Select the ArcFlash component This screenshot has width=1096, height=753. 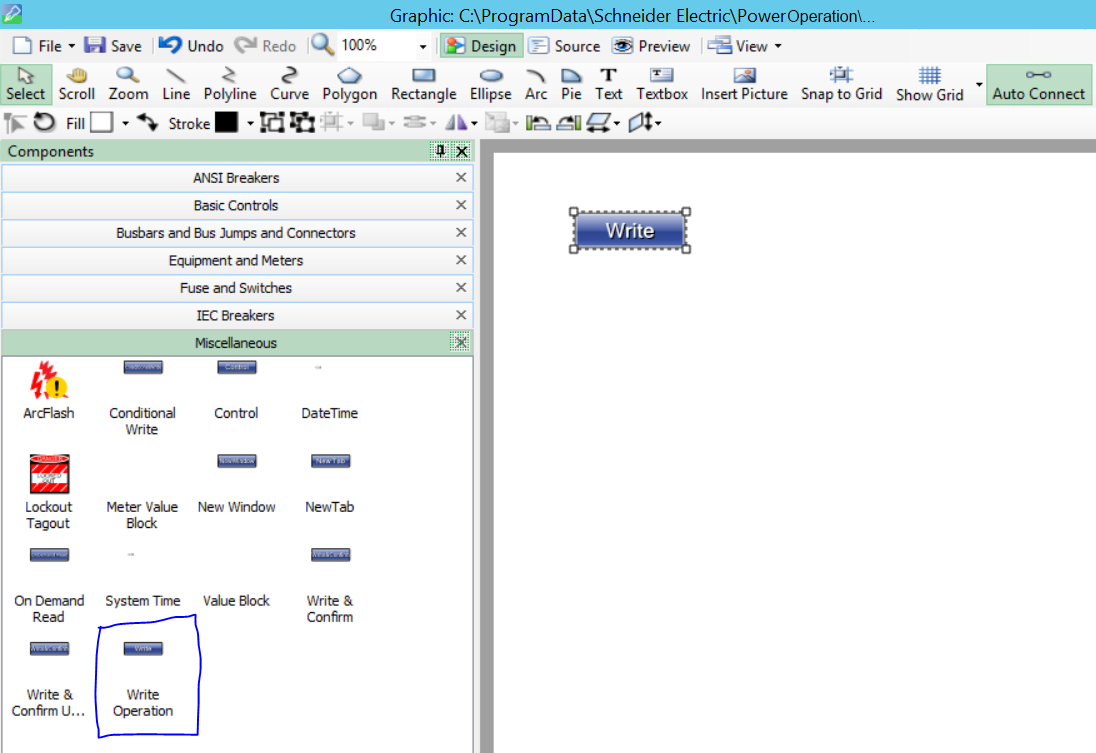(49, 390)
